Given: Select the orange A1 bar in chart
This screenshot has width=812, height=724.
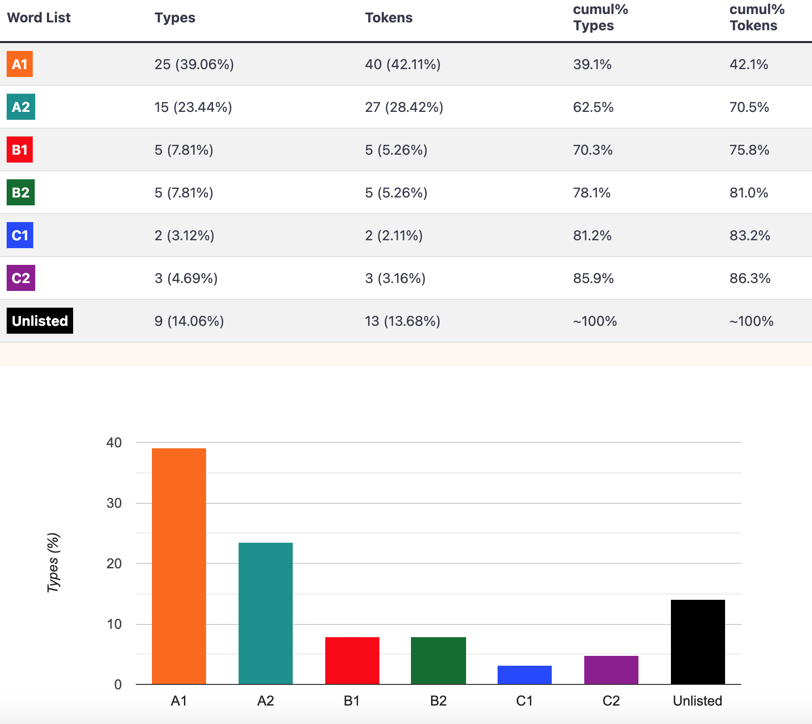Looking at the screenshot, I should (179, 566).
